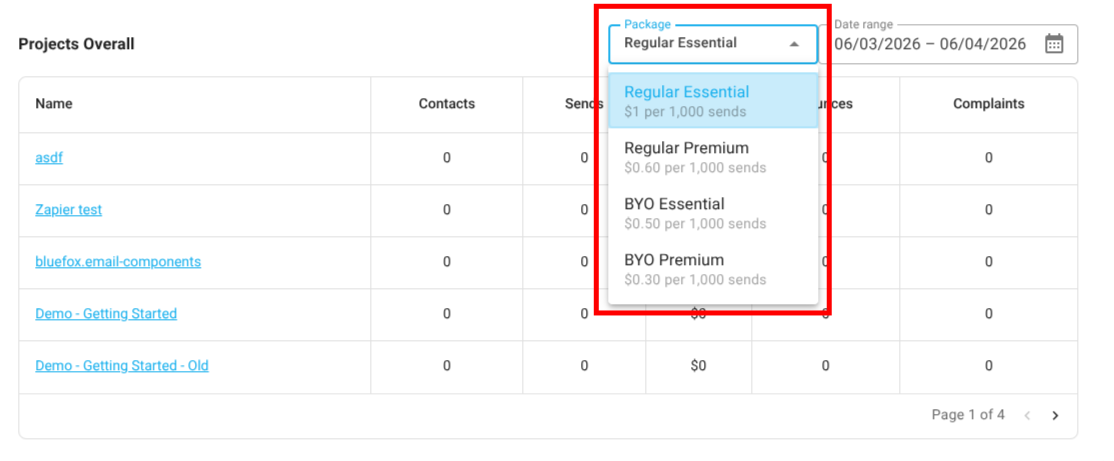Click the Package select field
Viewport: 1114px width, 461px height.
click(x=700, y=44)
